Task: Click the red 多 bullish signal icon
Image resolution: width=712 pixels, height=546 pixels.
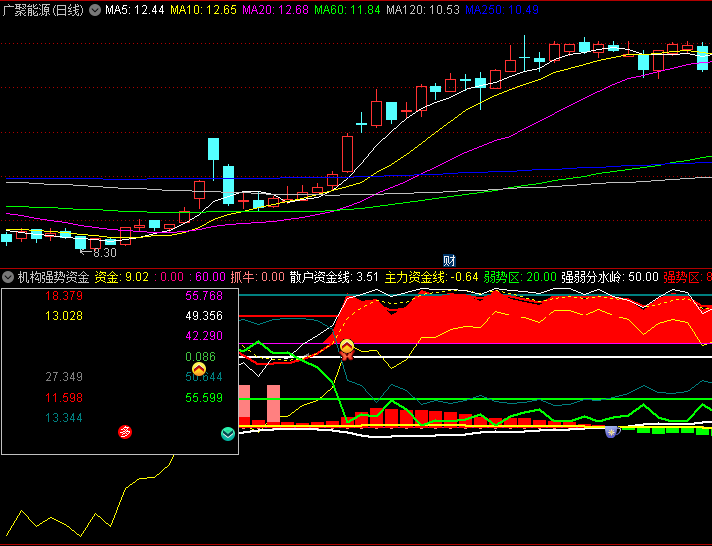Action: click(x=125, y=432)
